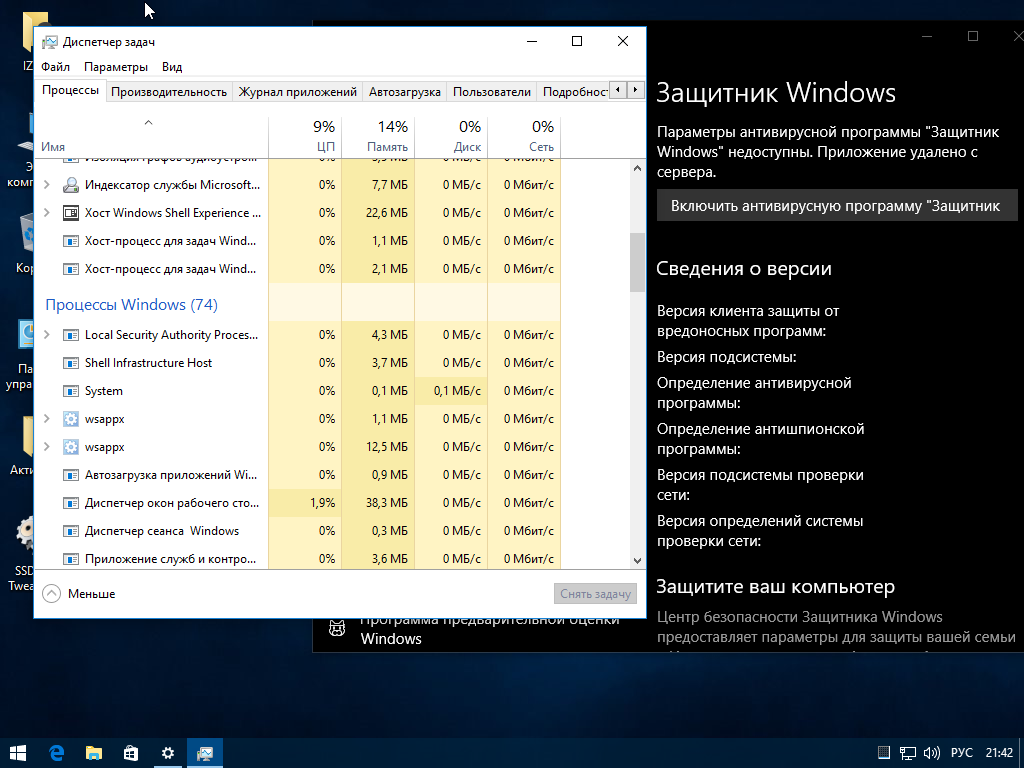
Task: Open the Windows Start menu
Action: point(18,753)
